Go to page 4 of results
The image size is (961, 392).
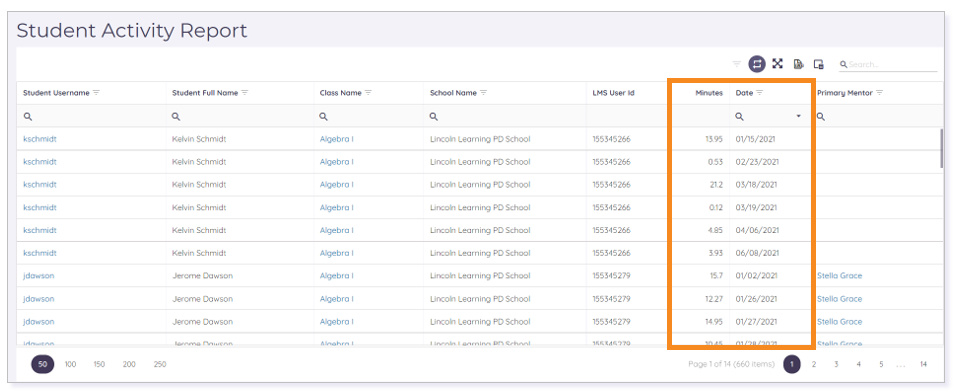(859, 364)
